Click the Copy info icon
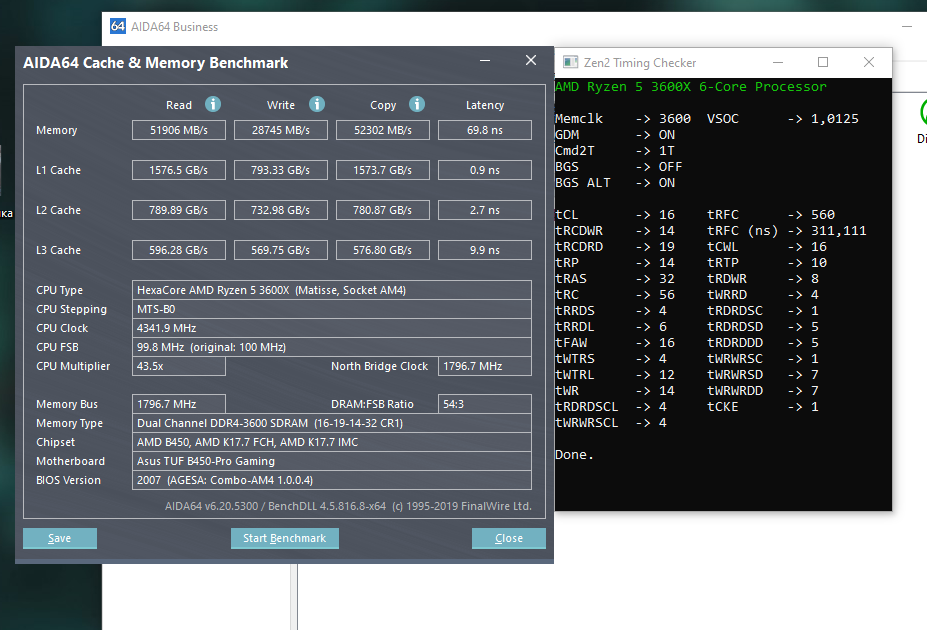Screen dimensions: 927x630 (x=417, y=104)
